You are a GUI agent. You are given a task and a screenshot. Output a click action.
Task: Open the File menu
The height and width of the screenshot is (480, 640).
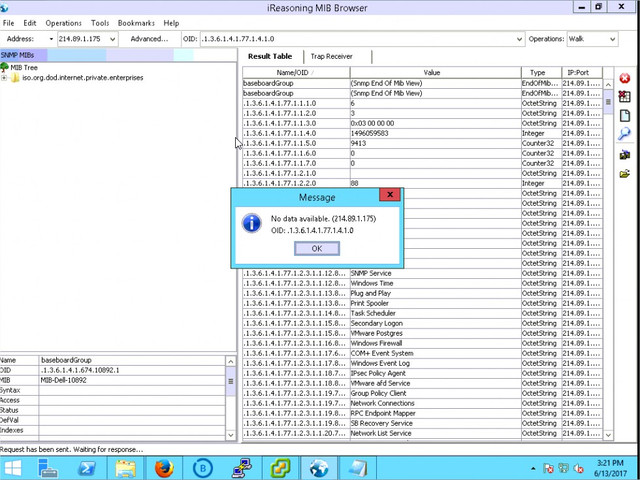click(8, 23)
